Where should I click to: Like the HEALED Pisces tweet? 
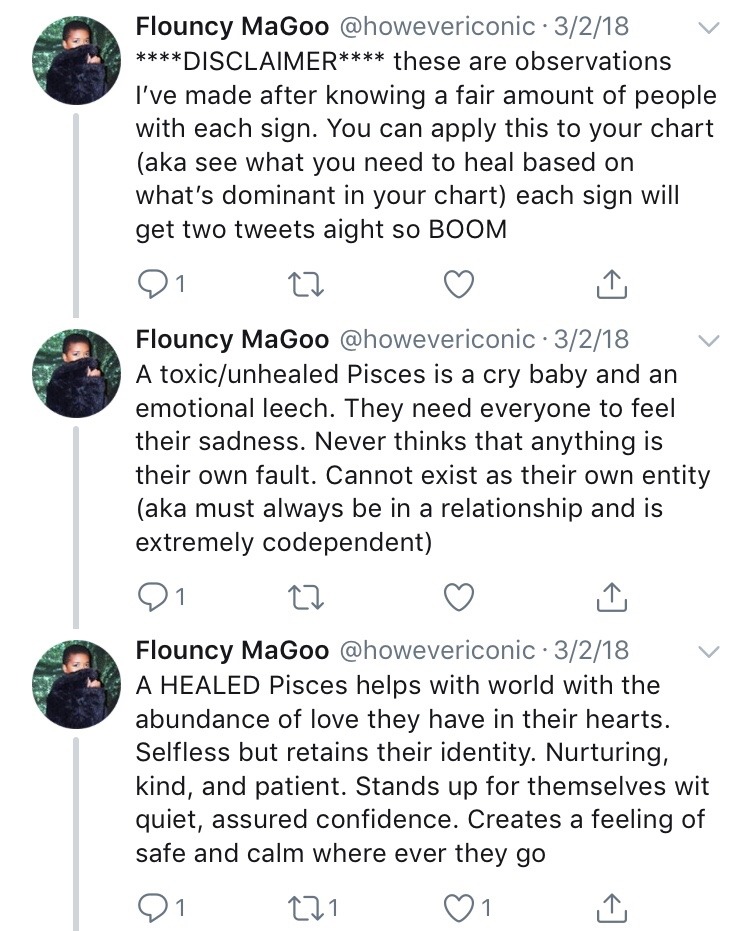(x=458, y=908)
